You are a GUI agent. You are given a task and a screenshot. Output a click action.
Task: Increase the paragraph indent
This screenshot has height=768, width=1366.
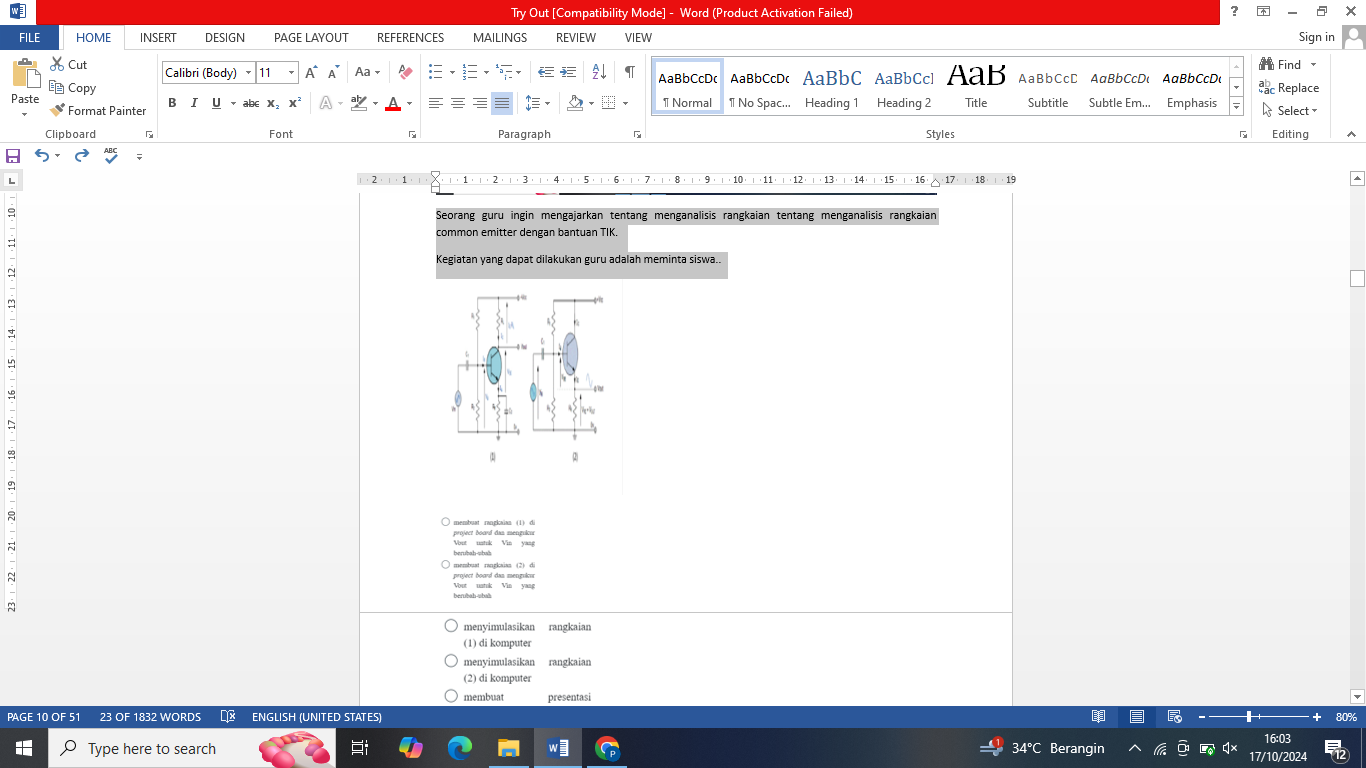[x=568, y=72]
